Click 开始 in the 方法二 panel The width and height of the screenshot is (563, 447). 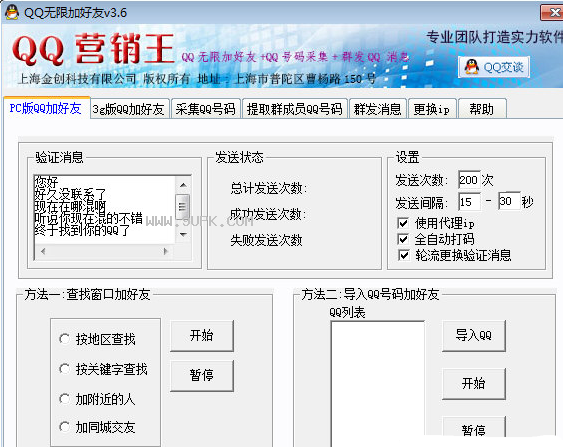click(474, 383)
